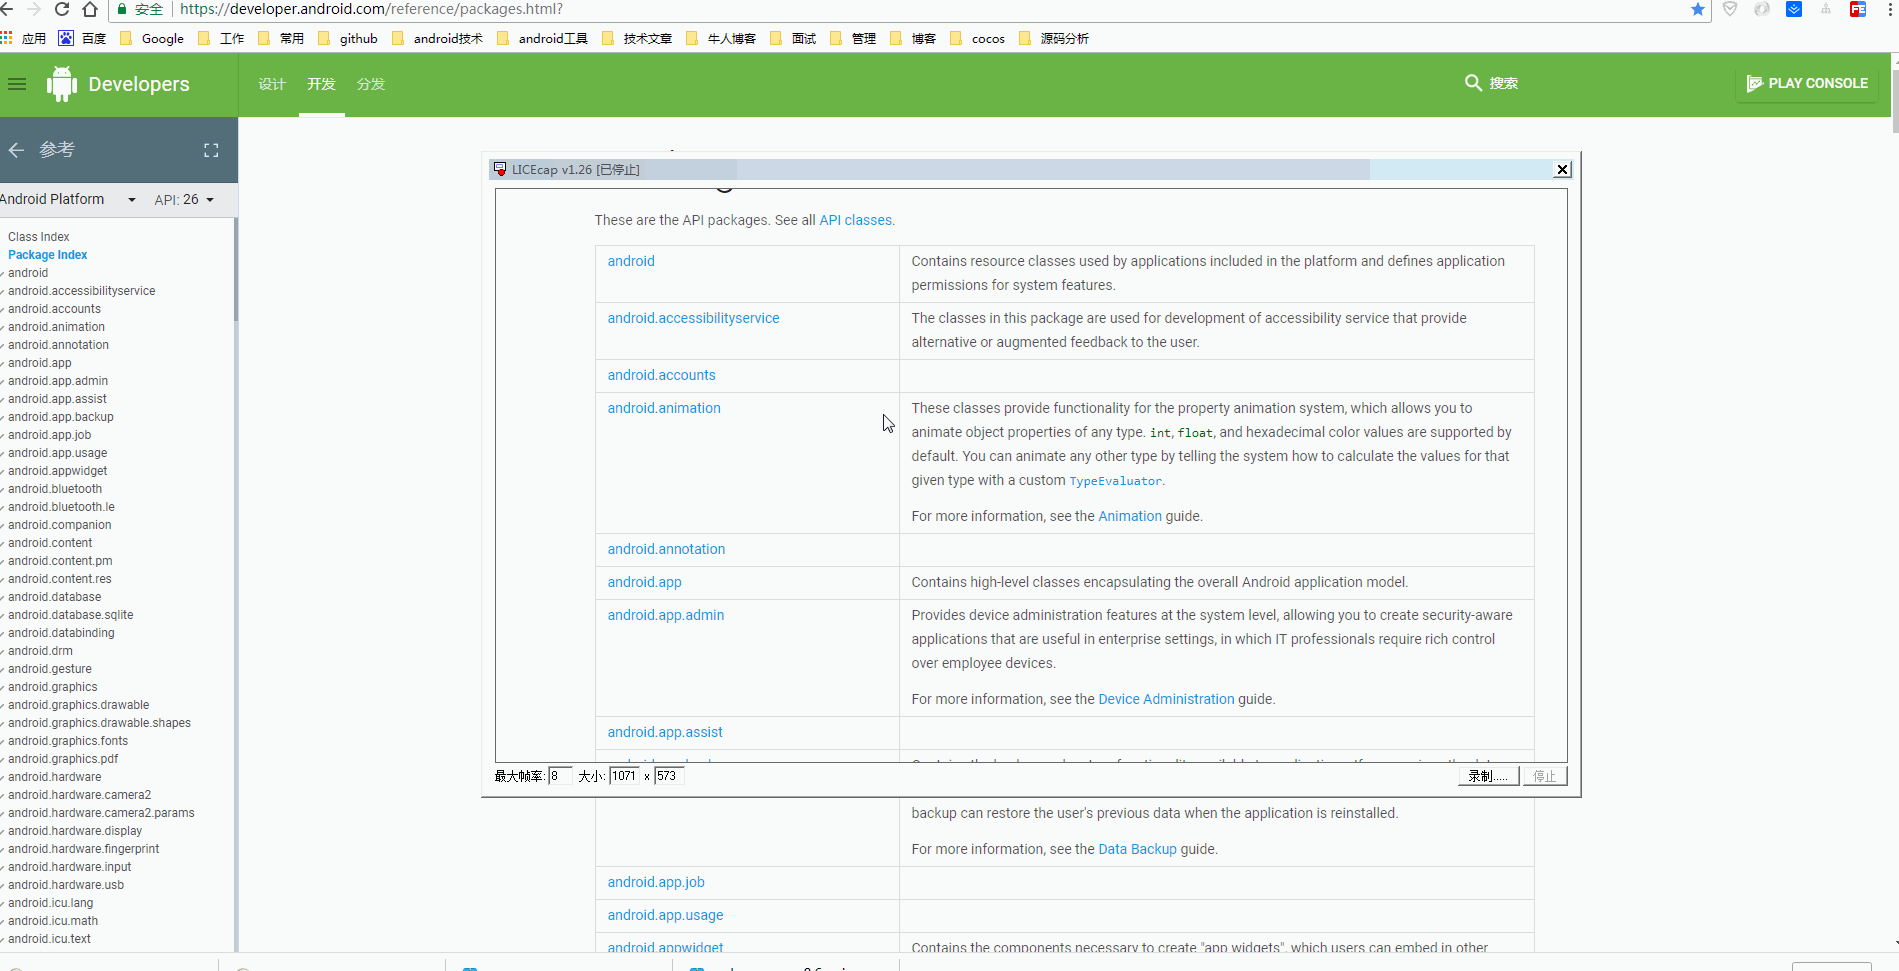Open the site hamburger navigation menu

(x=17, y=84)
